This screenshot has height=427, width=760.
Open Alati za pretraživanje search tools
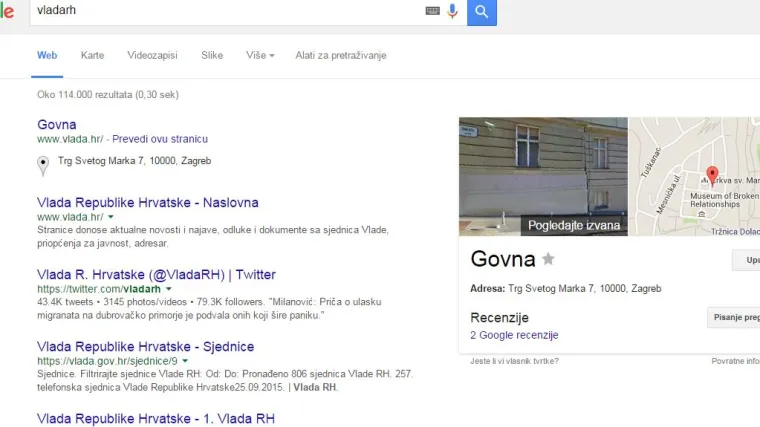[341, 55]
